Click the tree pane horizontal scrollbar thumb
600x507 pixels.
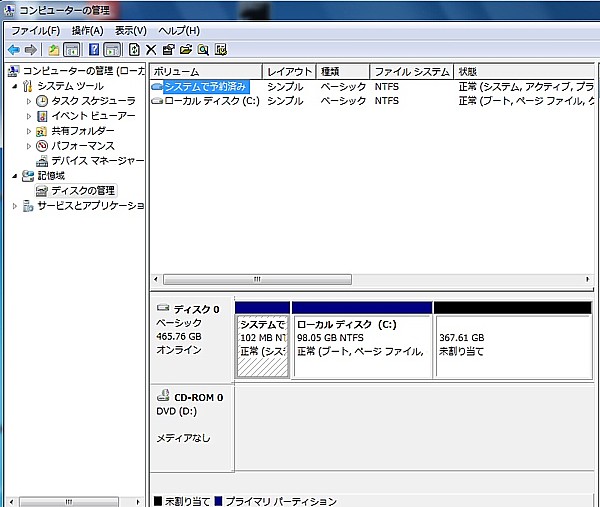pyautogui.click(x=69, y=501)
